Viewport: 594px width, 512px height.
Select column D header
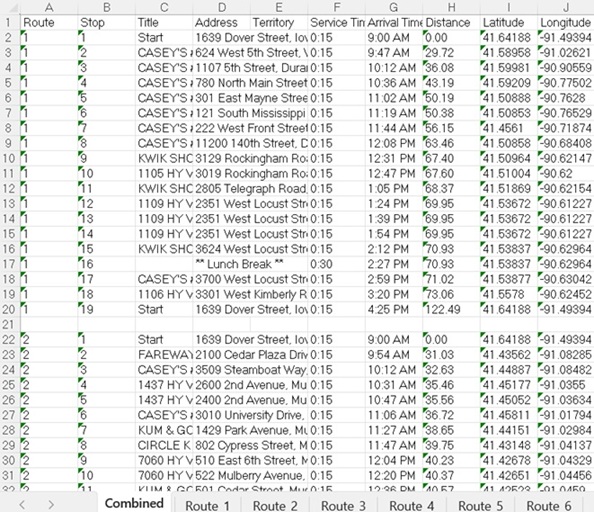(x=222, y=7)
